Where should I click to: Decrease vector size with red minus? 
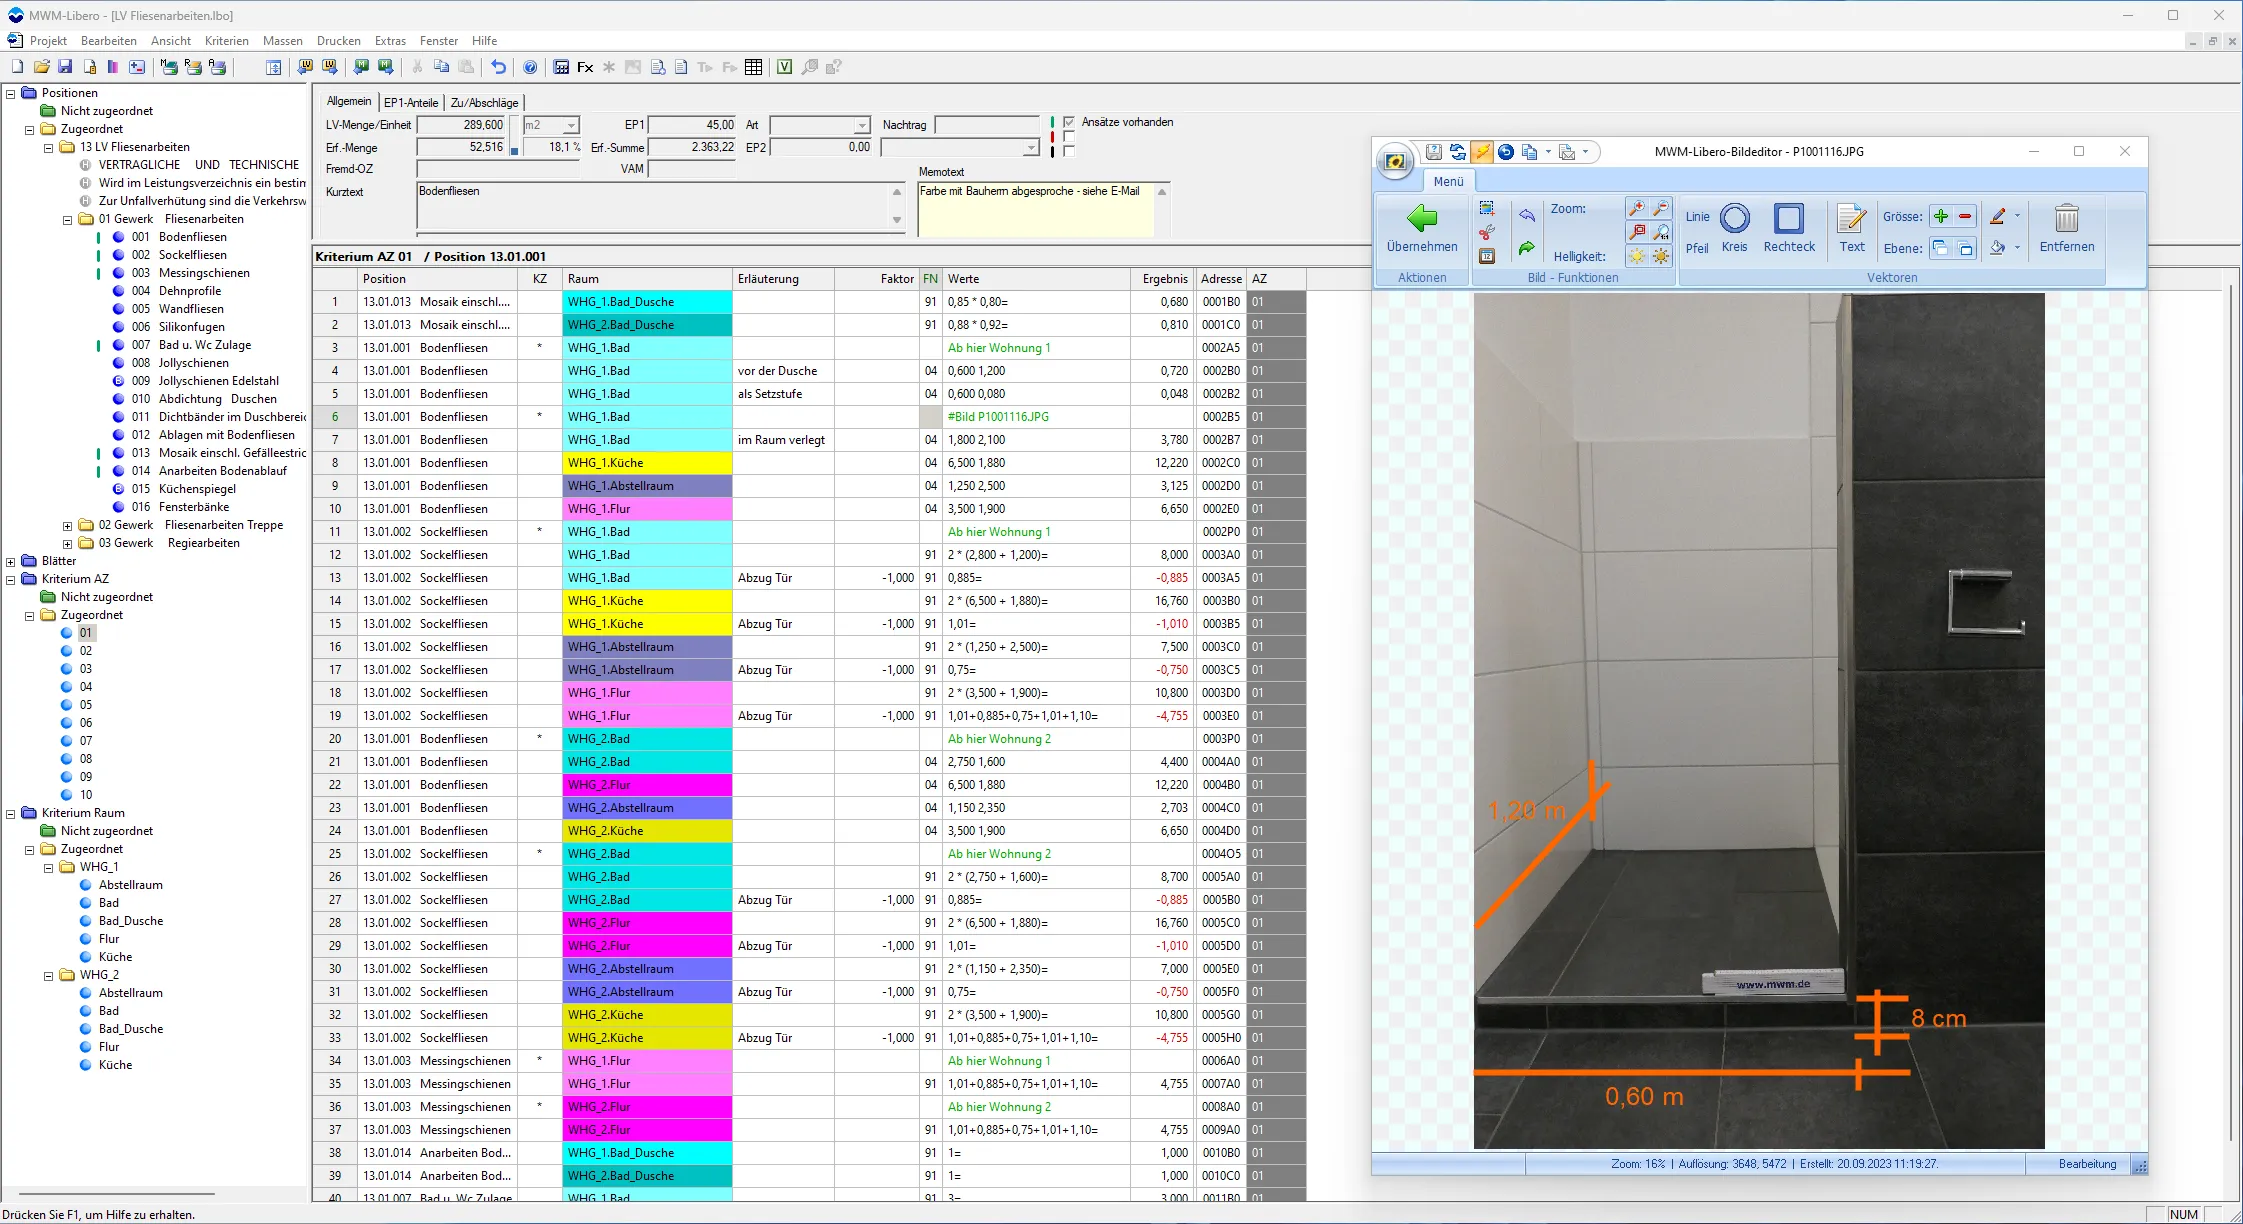(x=1965, y=216)
